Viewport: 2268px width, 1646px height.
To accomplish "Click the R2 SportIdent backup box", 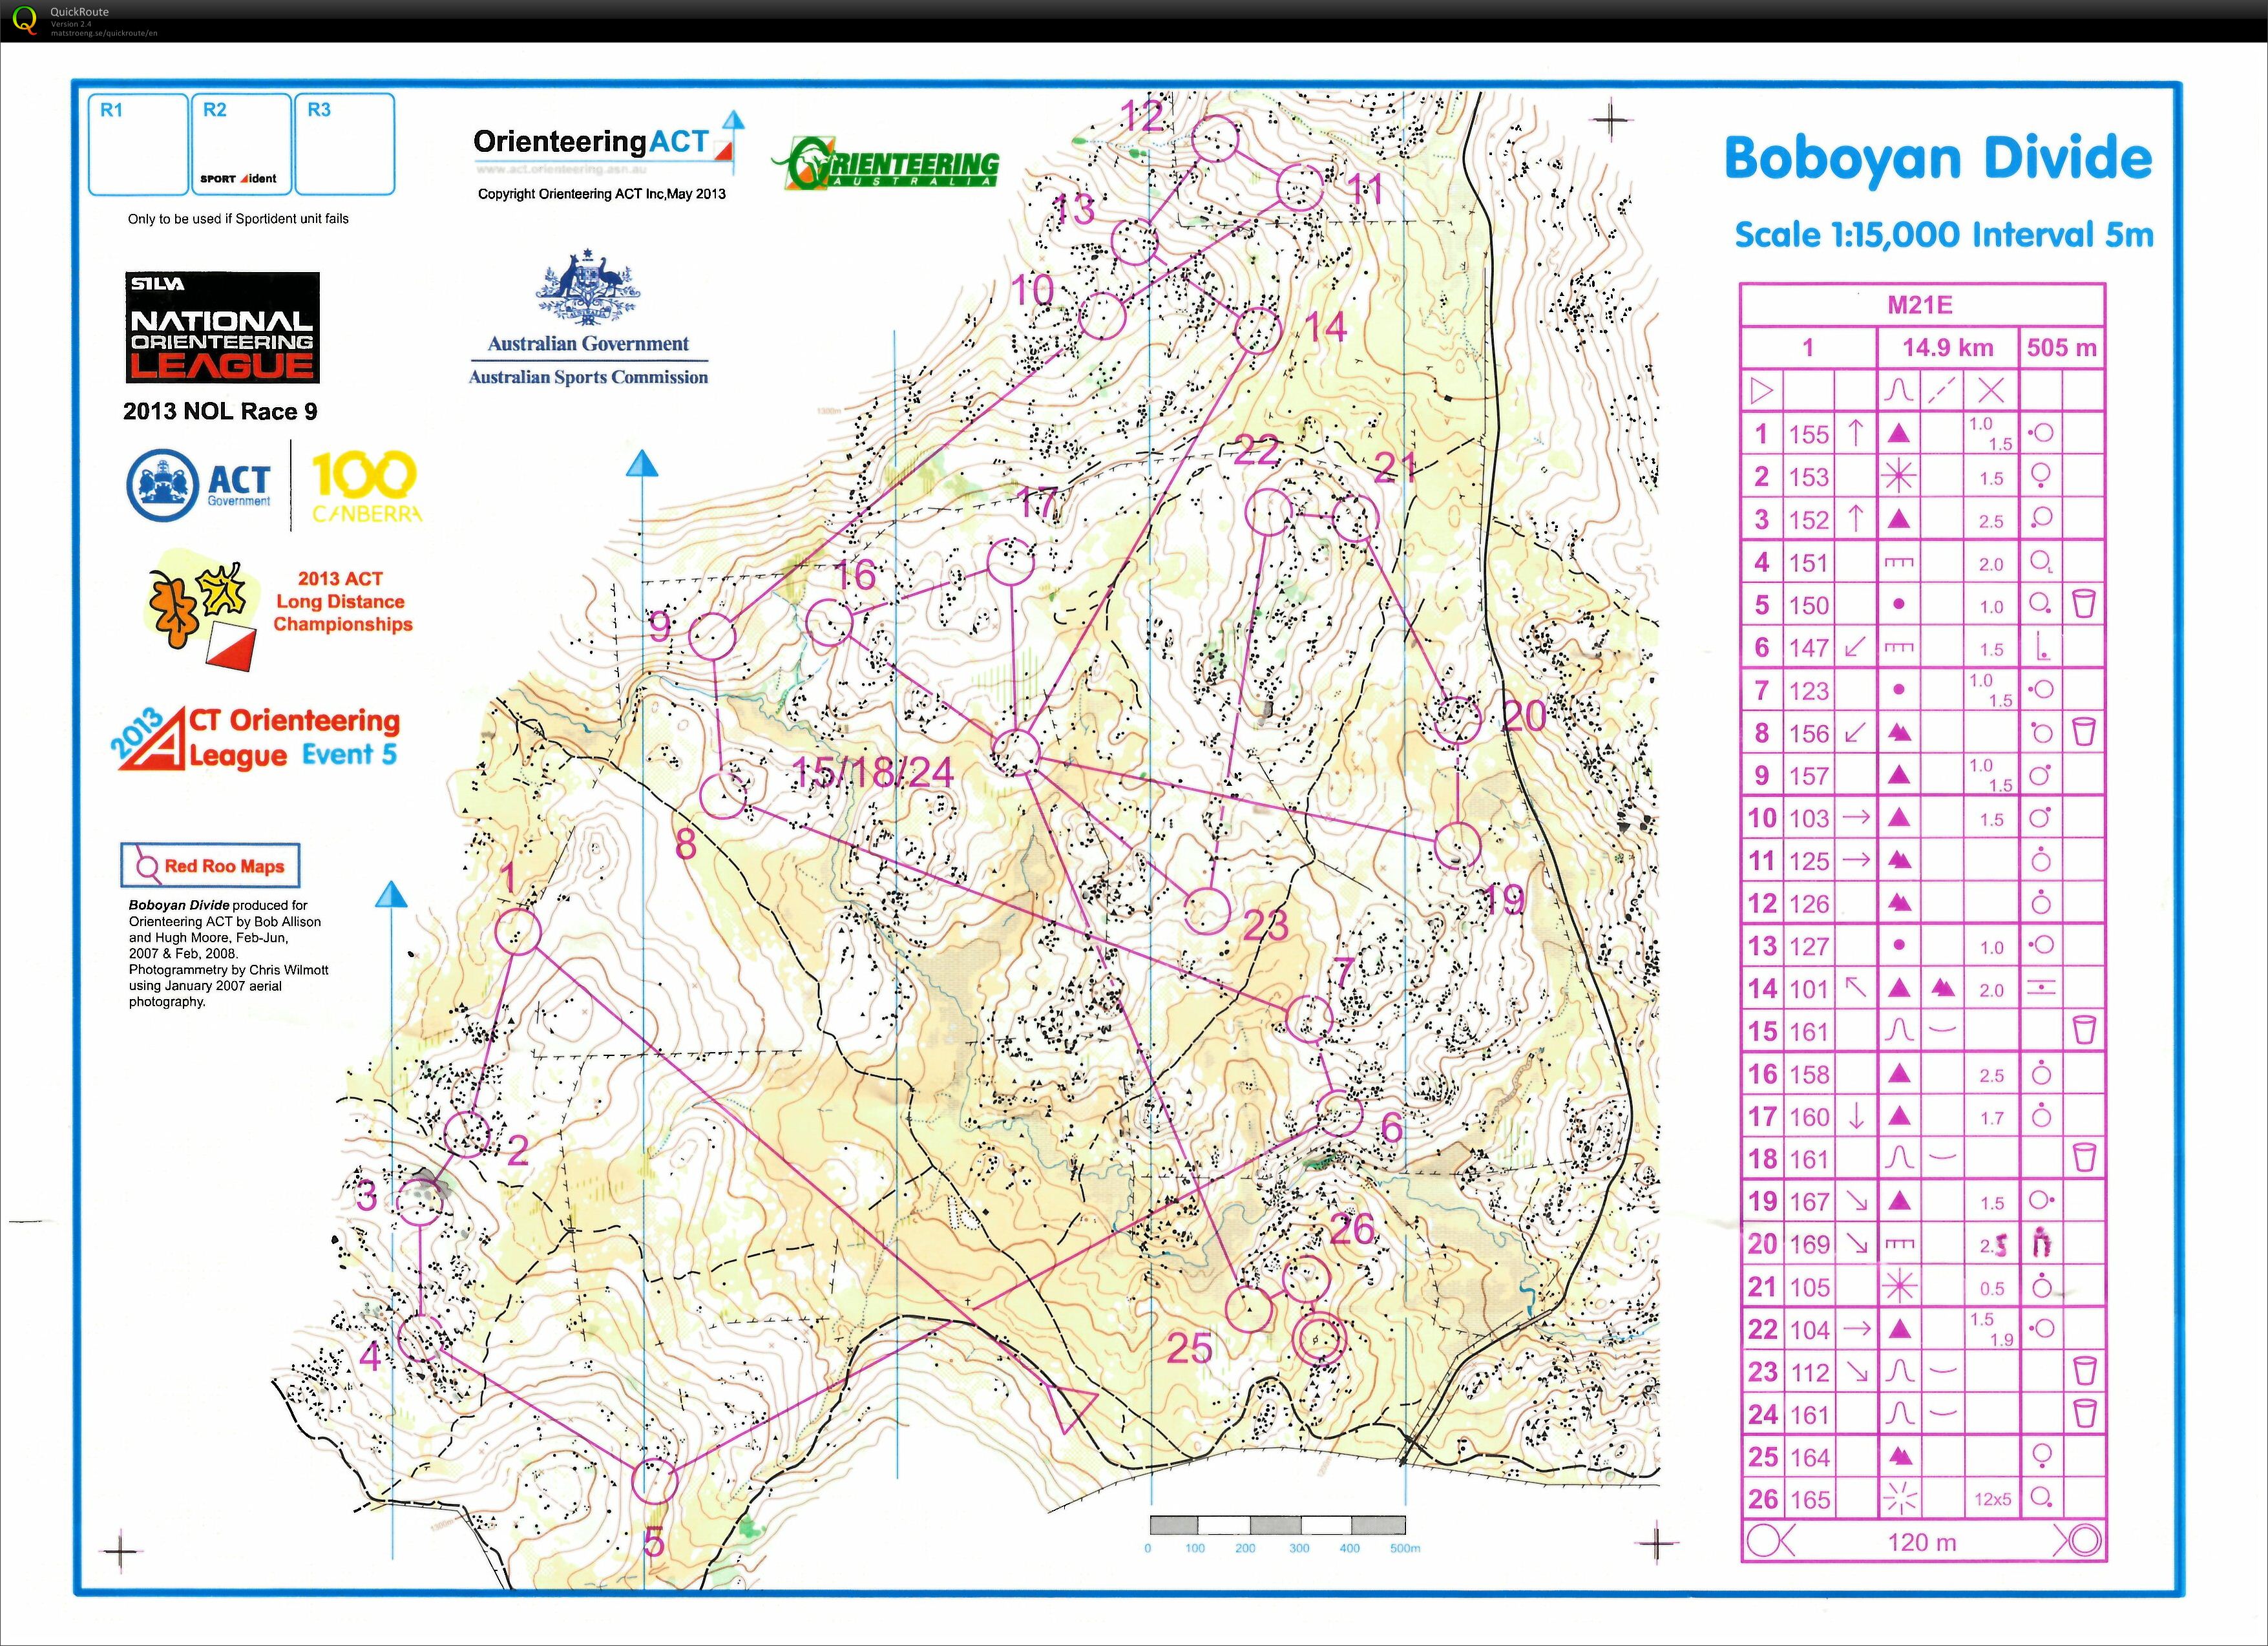I will coord(241,144).
